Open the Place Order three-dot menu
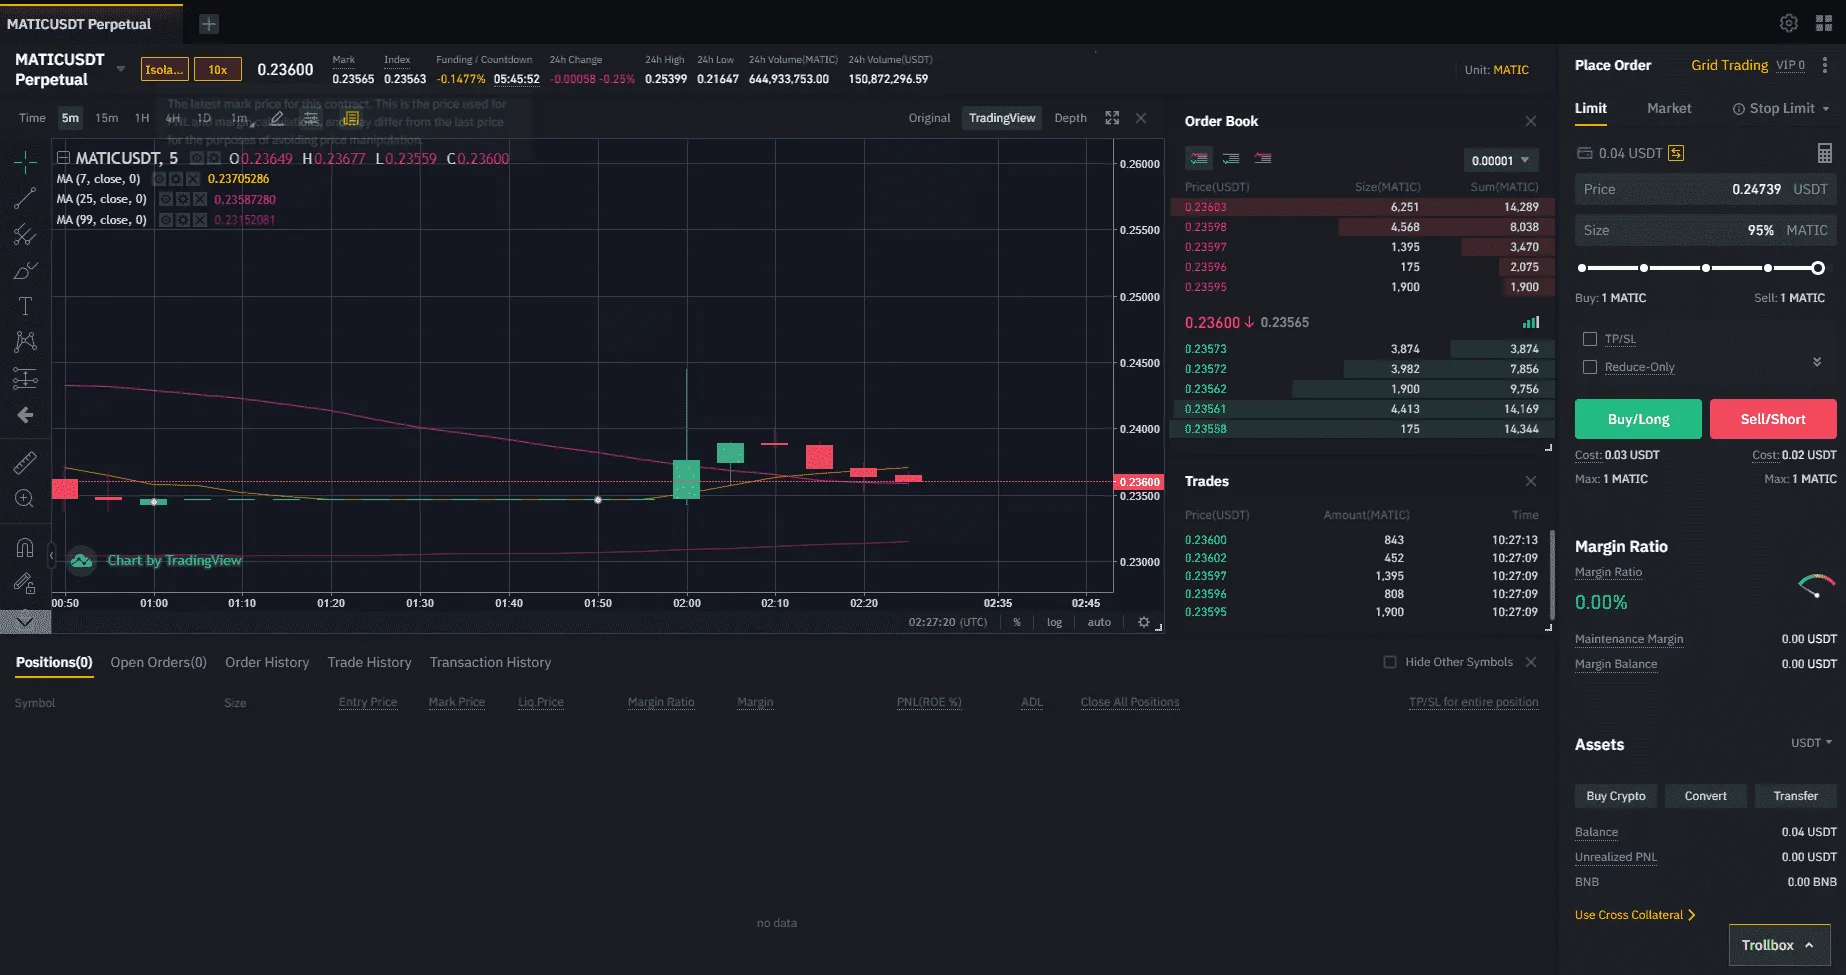The image size is (1846, 975). [1825, 65]
